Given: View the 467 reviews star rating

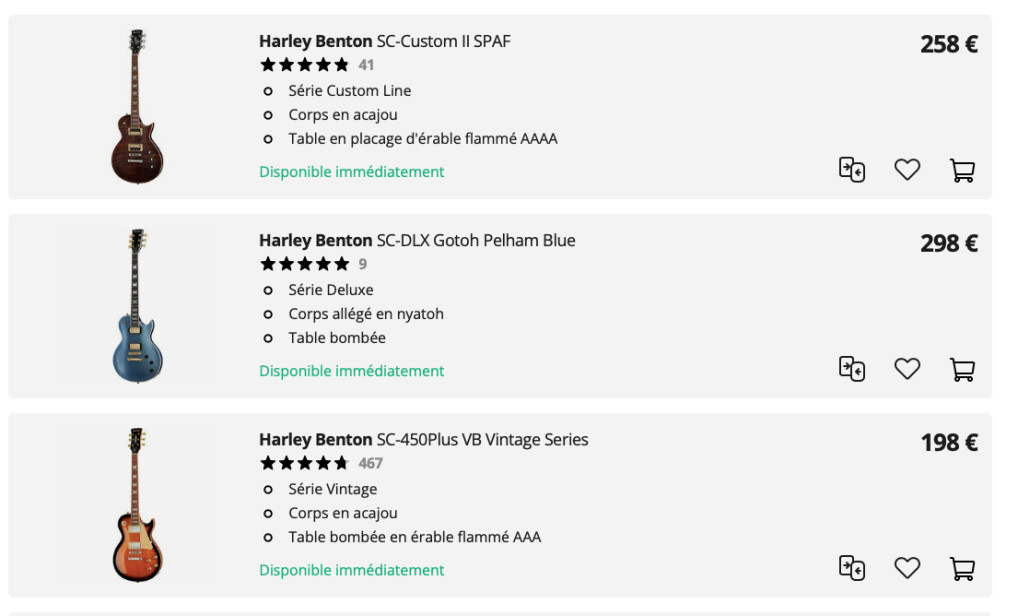Looking at the screenshot, I should click(x=305, y=463).
